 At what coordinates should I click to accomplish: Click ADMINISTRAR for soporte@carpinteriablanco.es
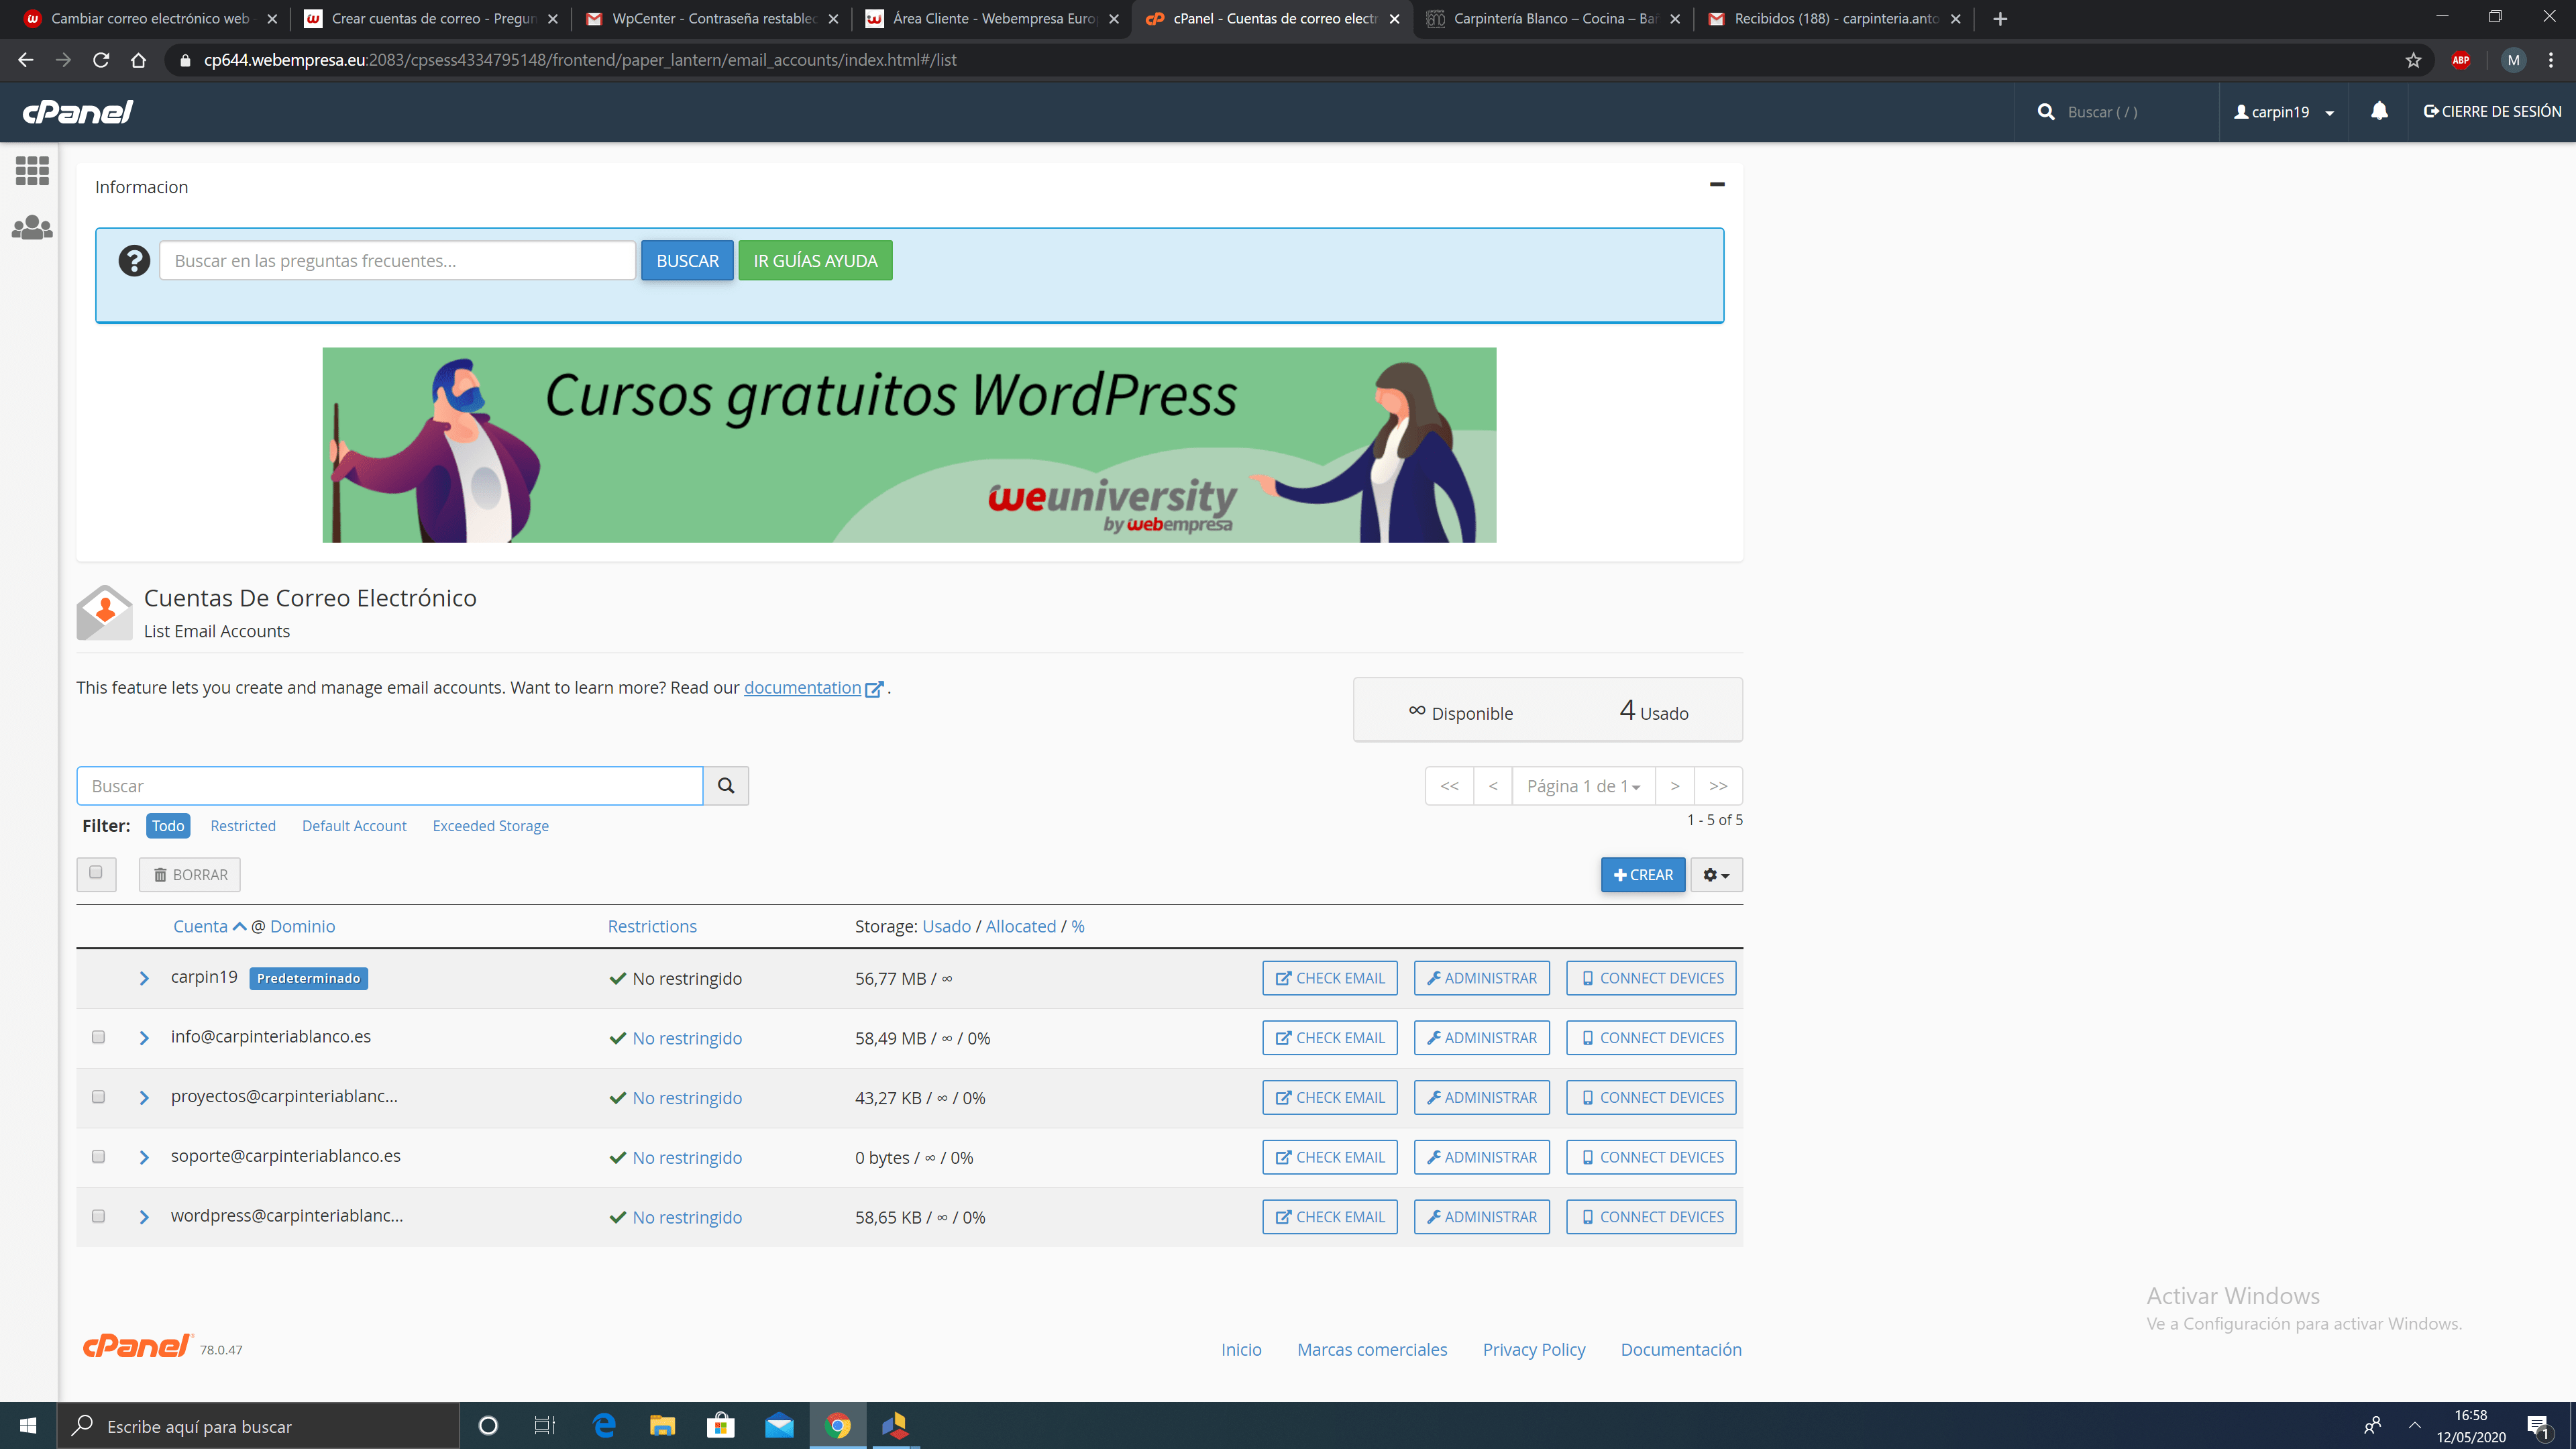click(1481, 1157)
